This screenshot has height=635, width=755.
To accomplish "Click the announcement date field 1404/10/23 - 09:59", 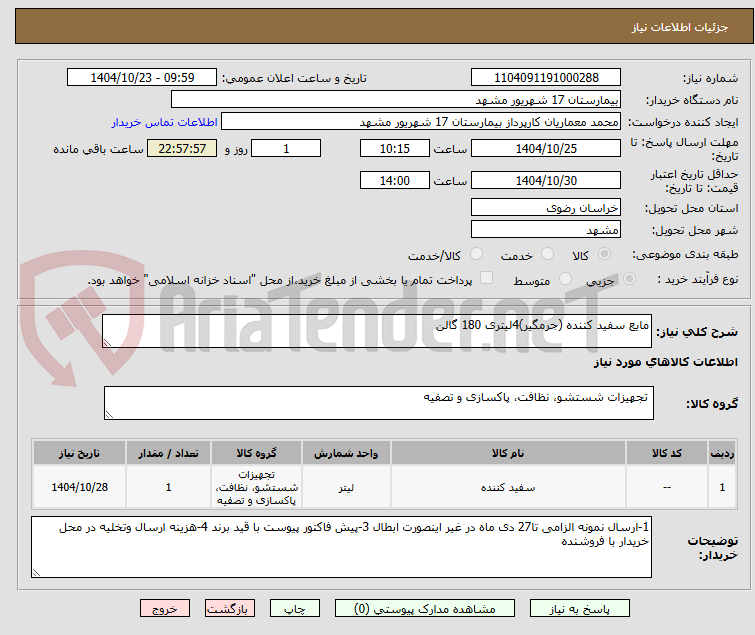I will pyautogui.click(x=142, y=78).
